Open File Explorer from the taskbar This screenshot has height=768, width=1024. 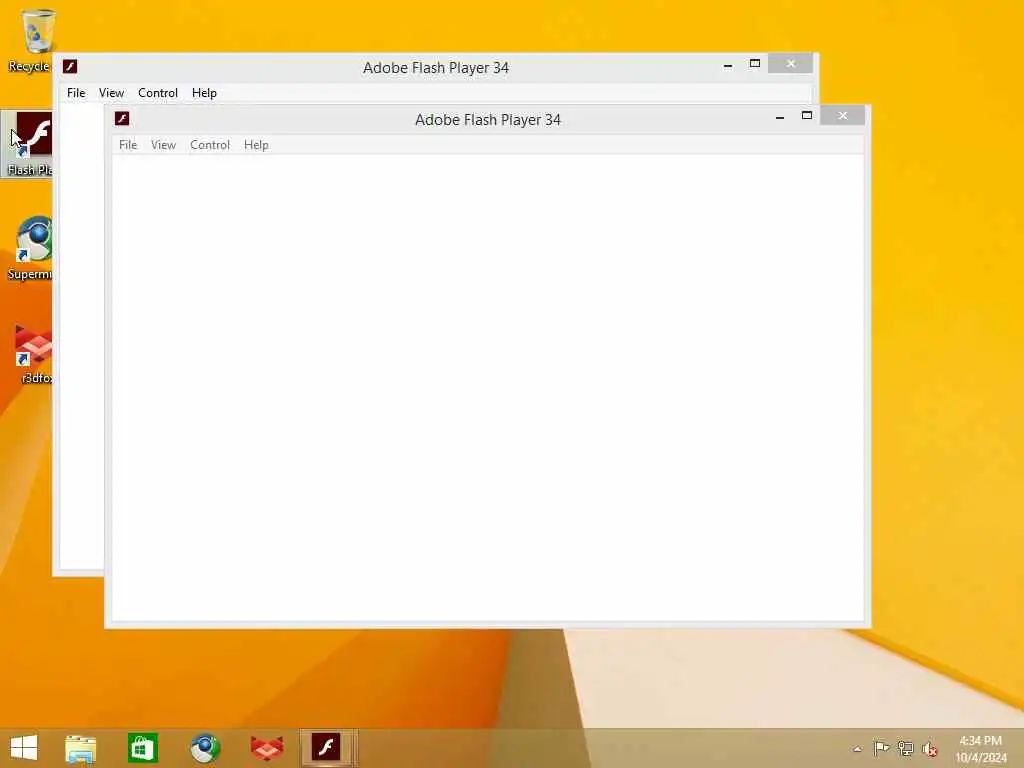pyautogui.click(x=81, y=748)
